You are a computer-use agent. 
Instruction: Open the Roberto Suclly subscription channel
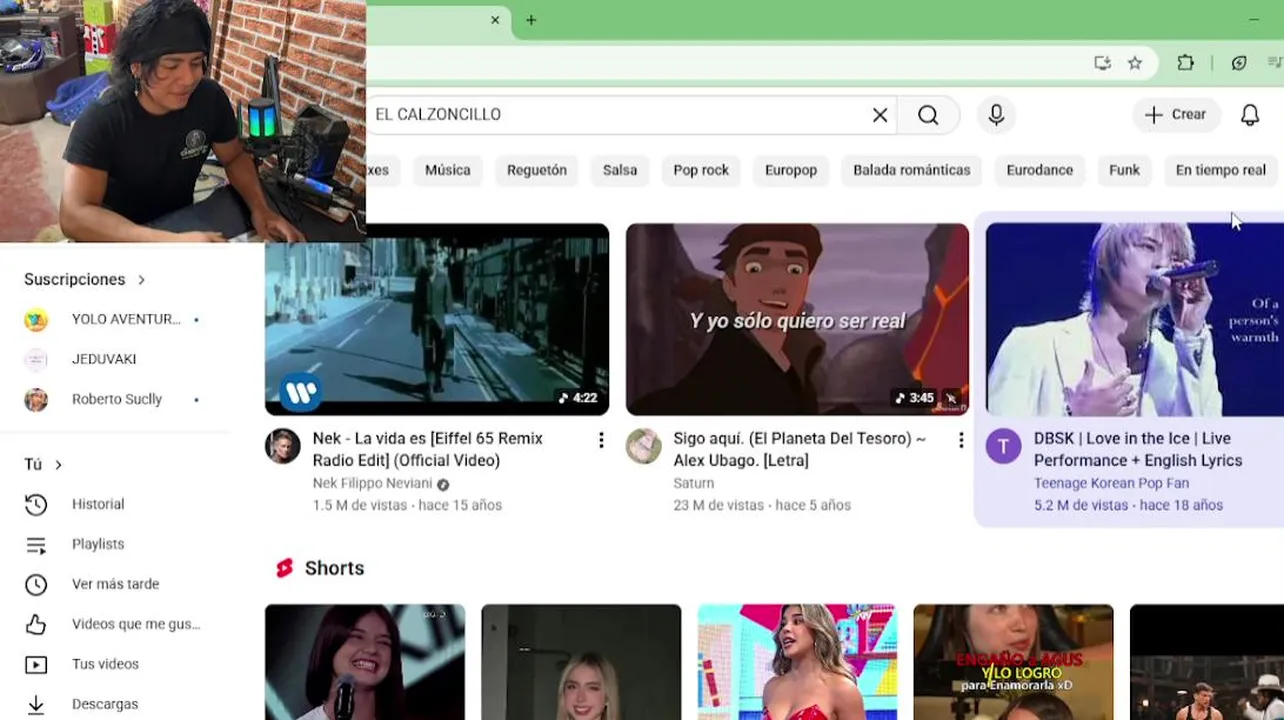tap(115, 399)
